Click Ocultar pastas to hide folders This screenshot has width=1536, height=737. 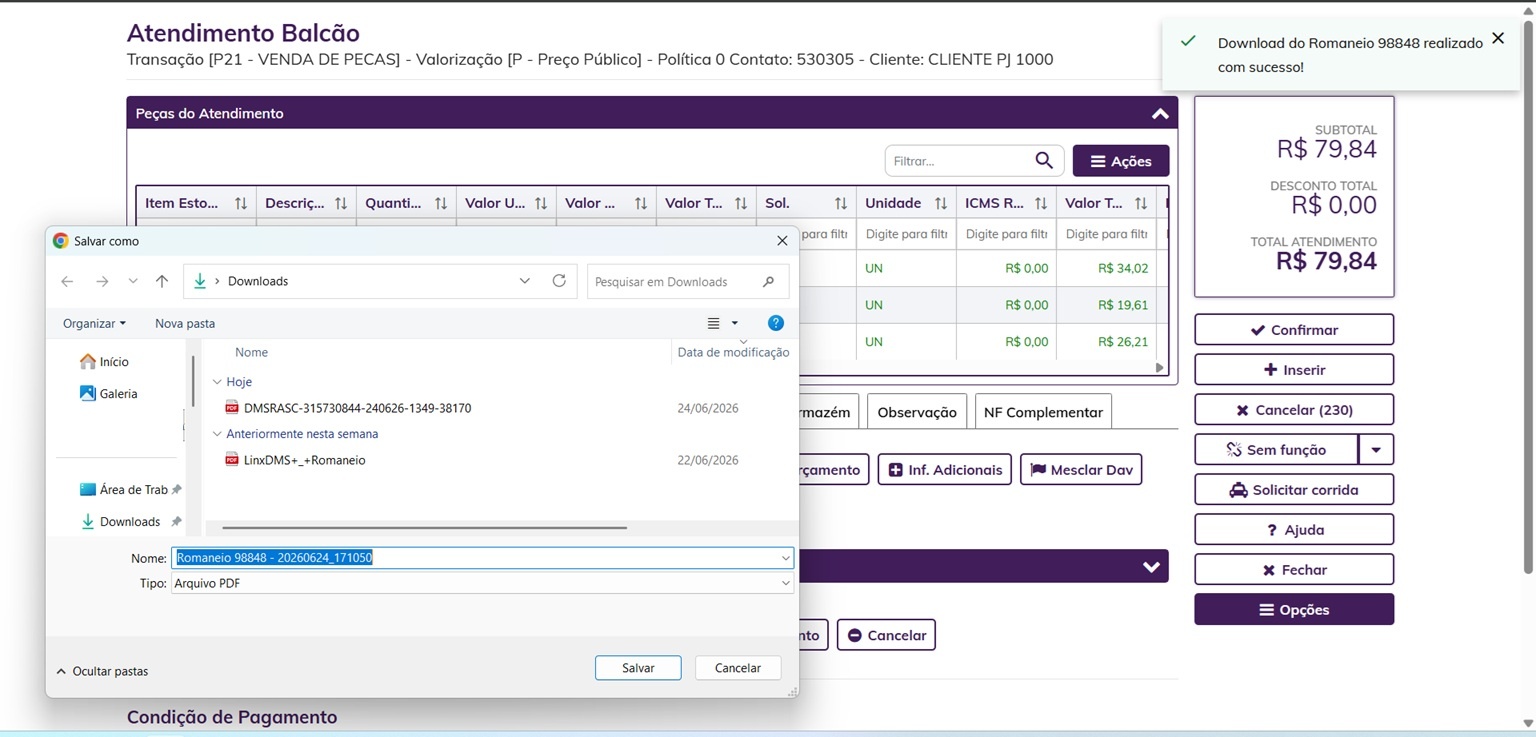pyautogui.click(x=102, y=671)
